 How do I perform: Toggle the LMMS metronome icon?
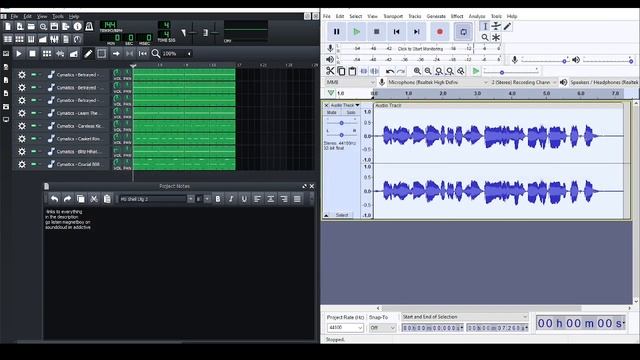click(x=89, y=27)
